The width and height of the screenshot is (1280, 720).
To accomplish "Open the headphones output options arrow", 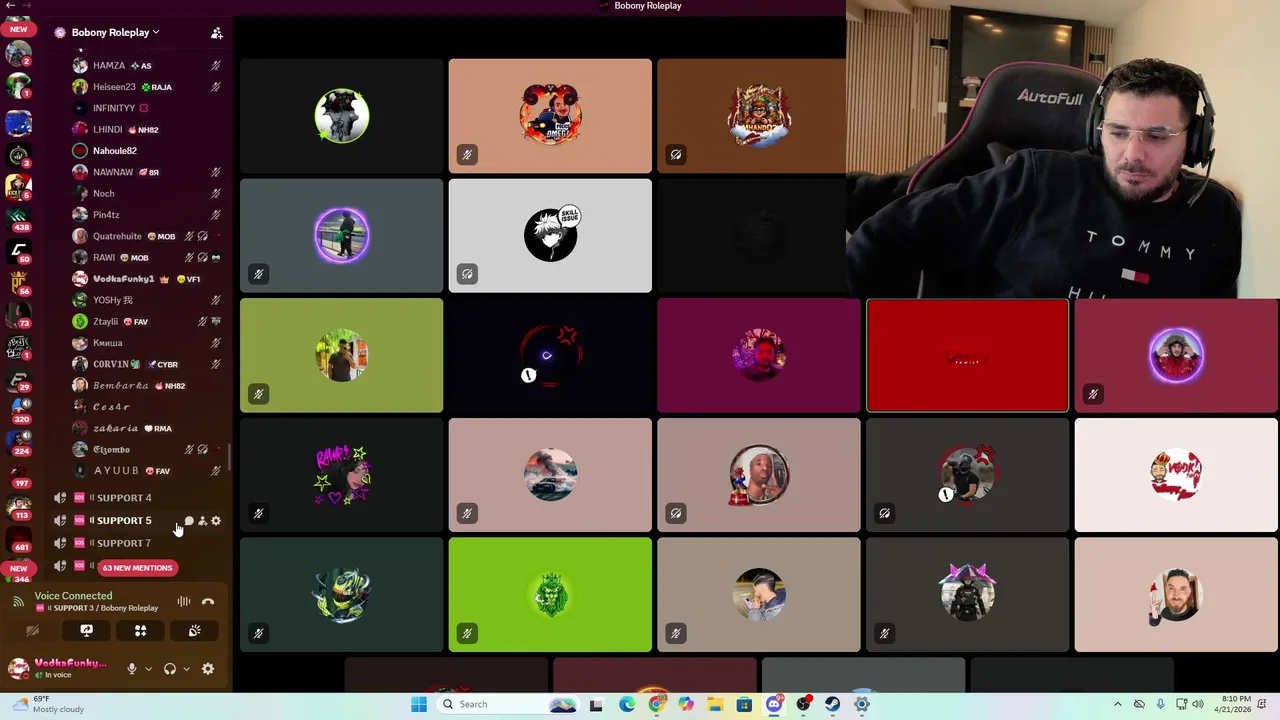I will 186,669.
